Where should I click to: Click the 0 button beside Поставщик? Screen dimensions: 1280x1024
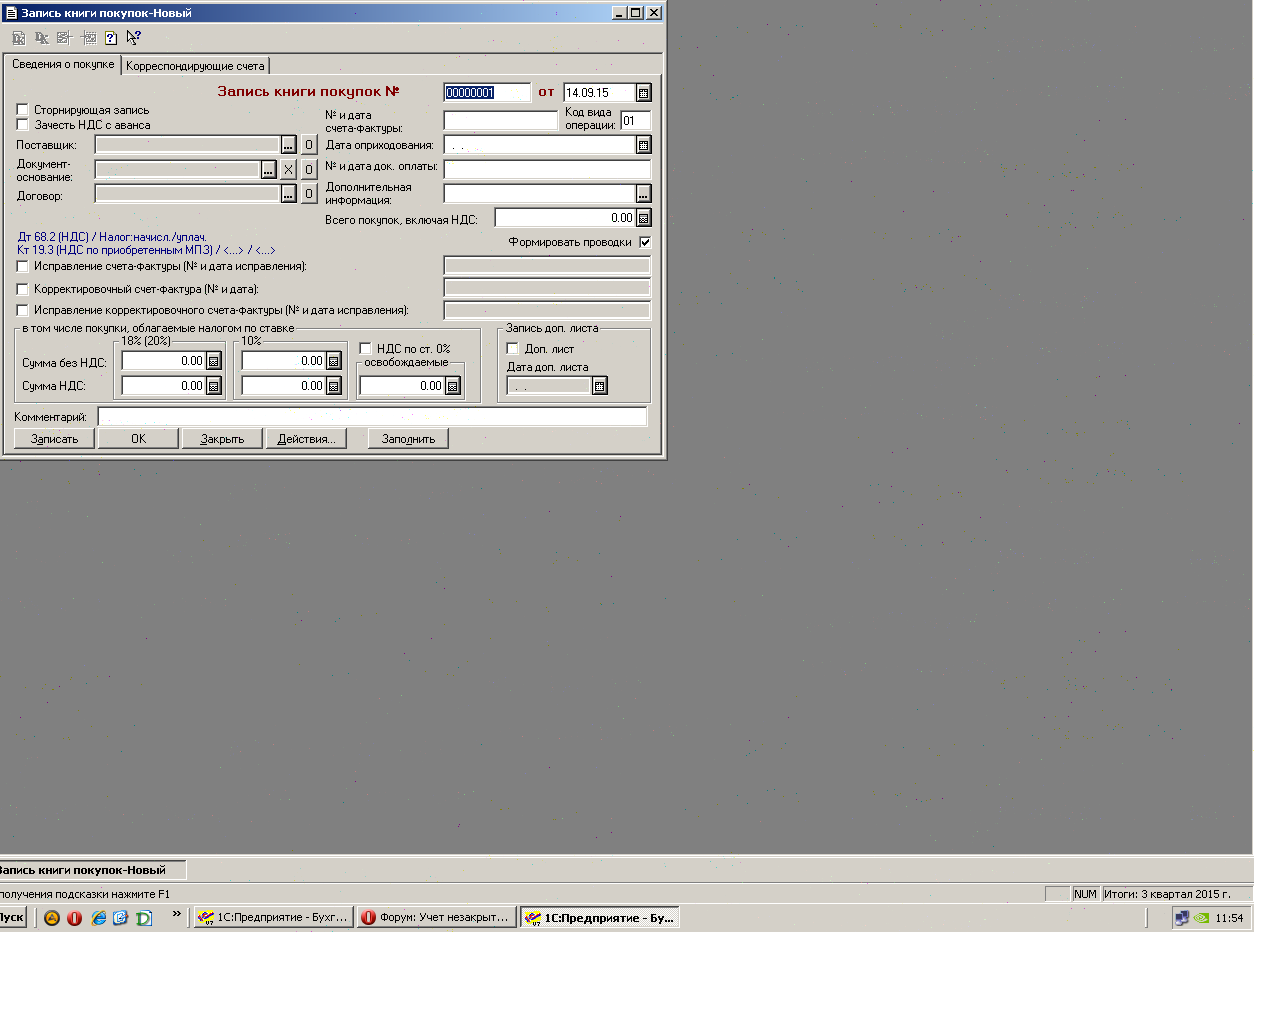coord(309,145)
